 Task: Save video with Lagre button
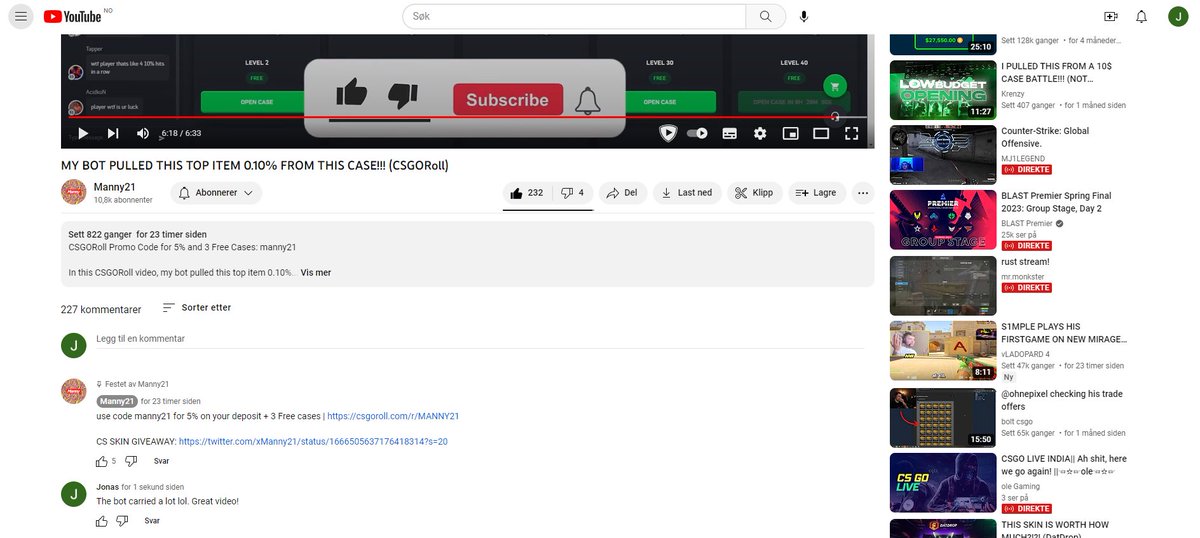click(817, 193)
